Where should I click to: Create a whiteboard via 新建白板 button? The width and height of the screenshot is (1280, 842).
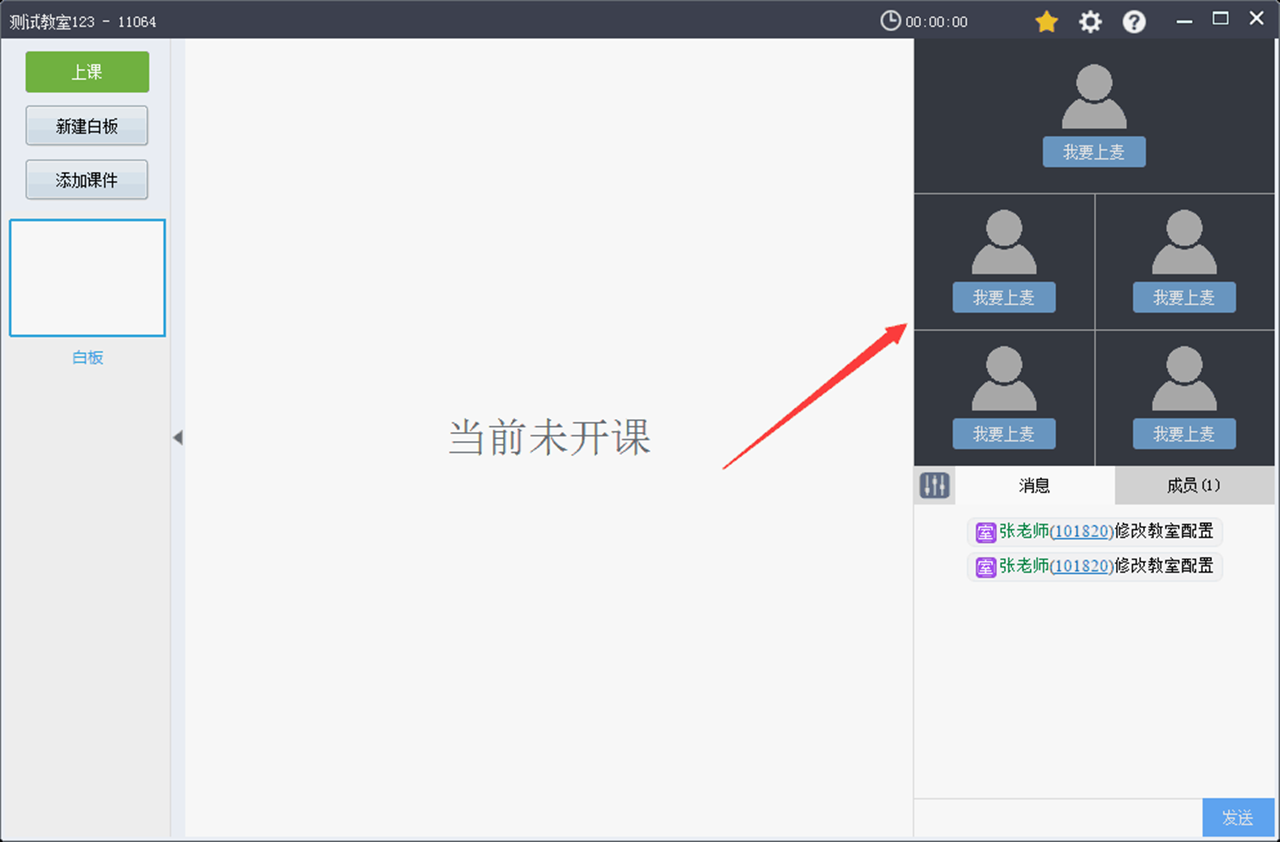click(x=87, y=125)
